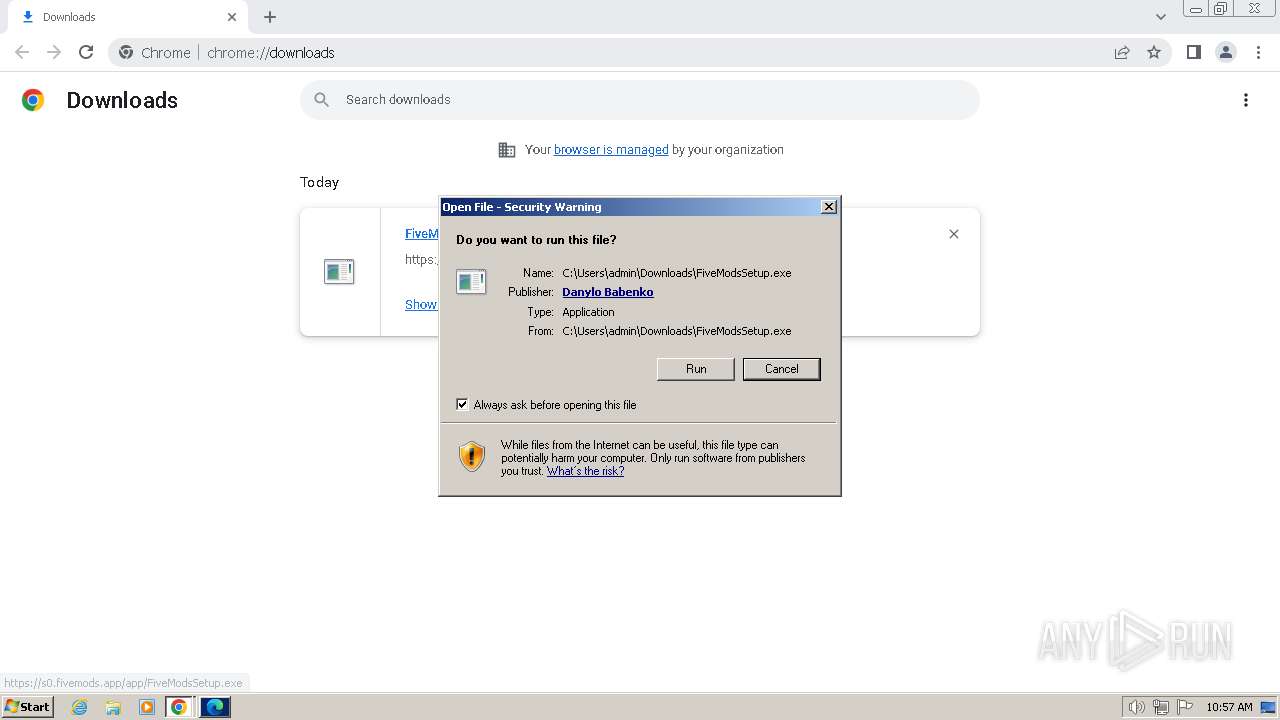Open the Danylo Babenko publisher link

pos(608,292)
